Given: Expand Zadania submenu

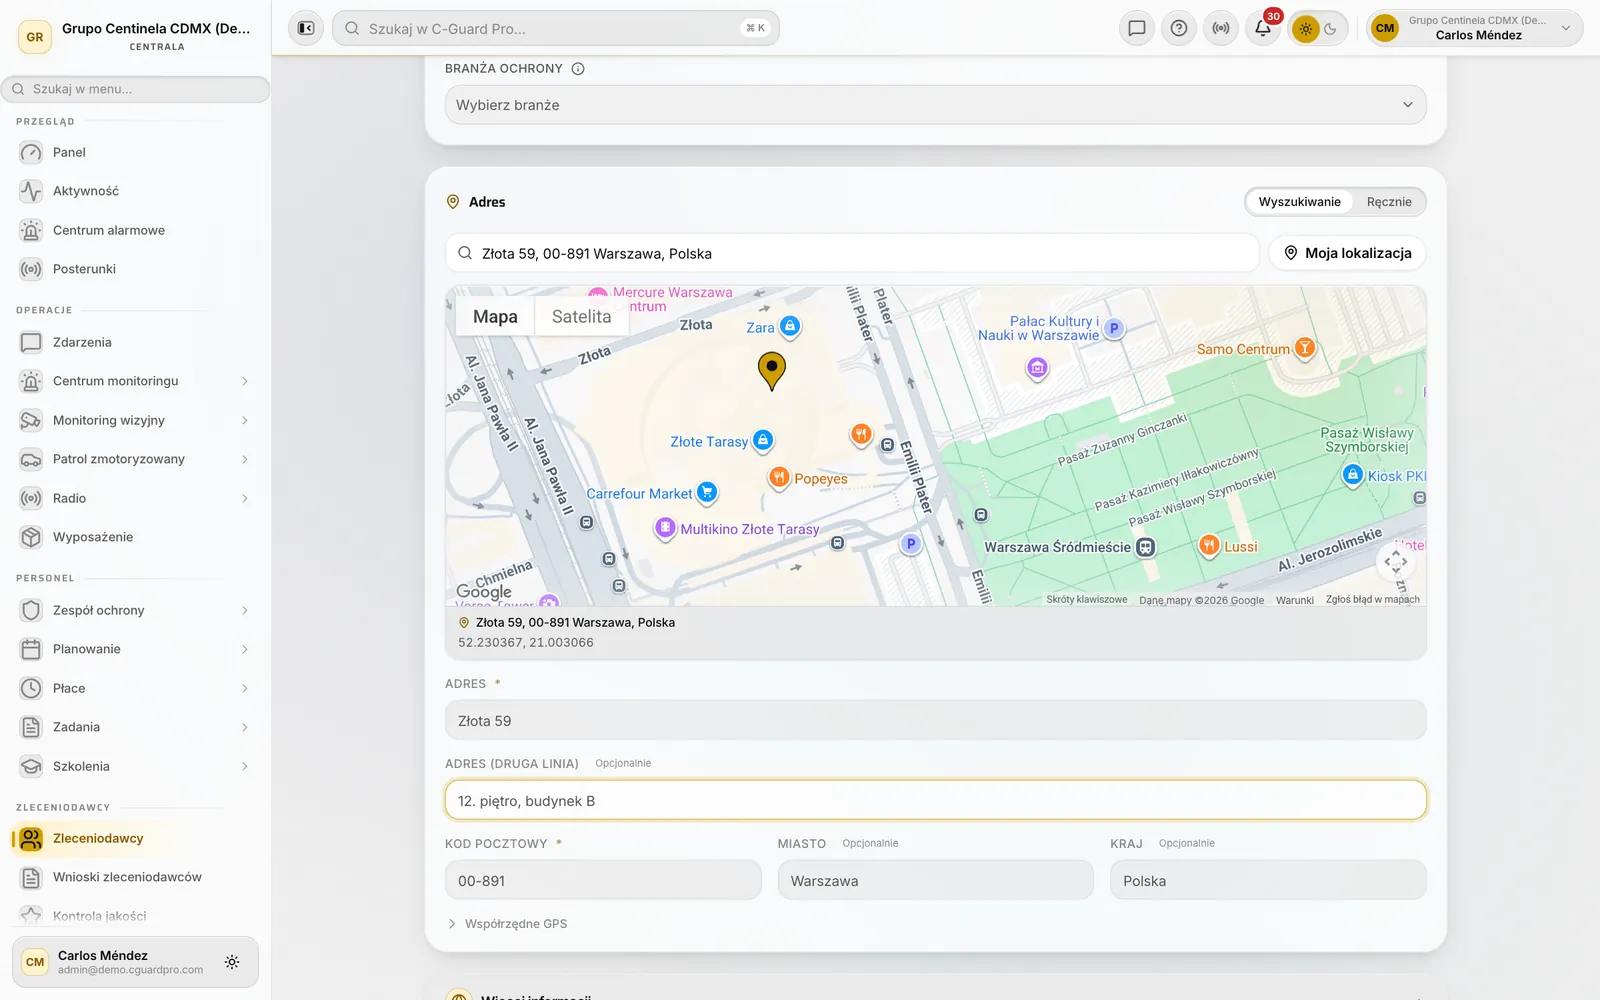Looking at the screenshot, I should click(x=245, y=727).
